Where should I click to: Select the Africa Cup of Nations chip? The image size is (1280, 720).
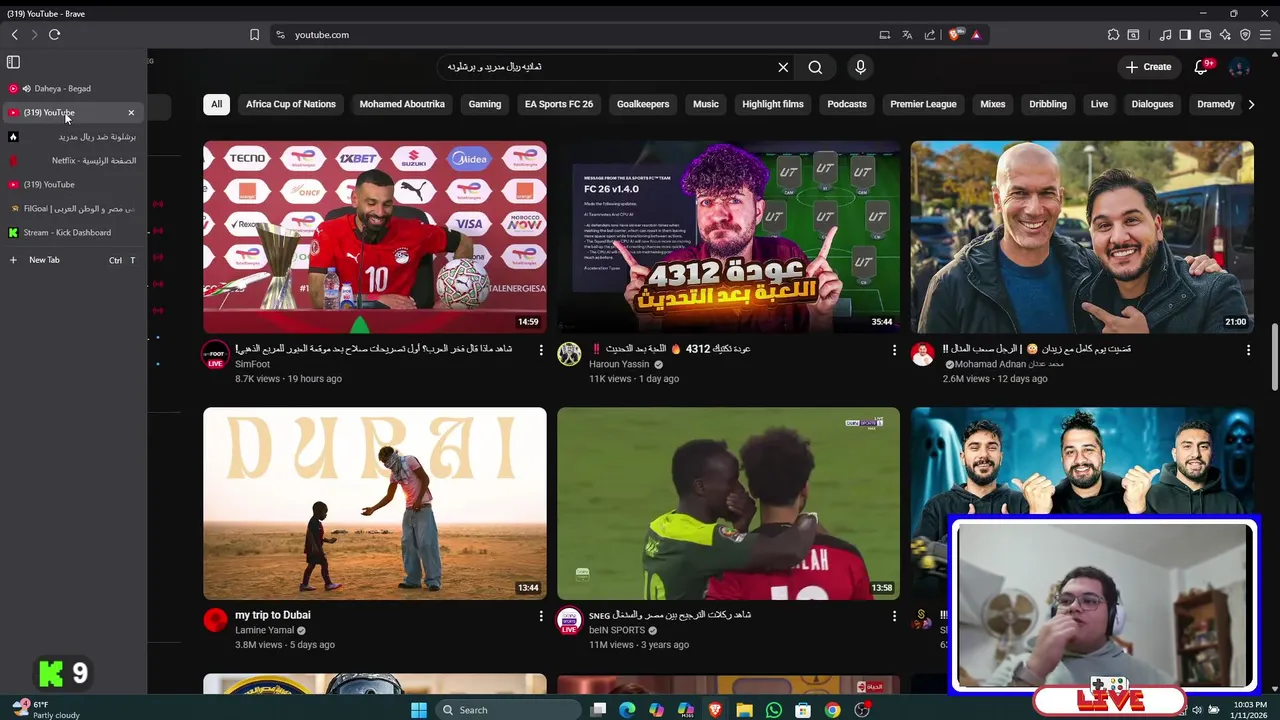[291, 104]
